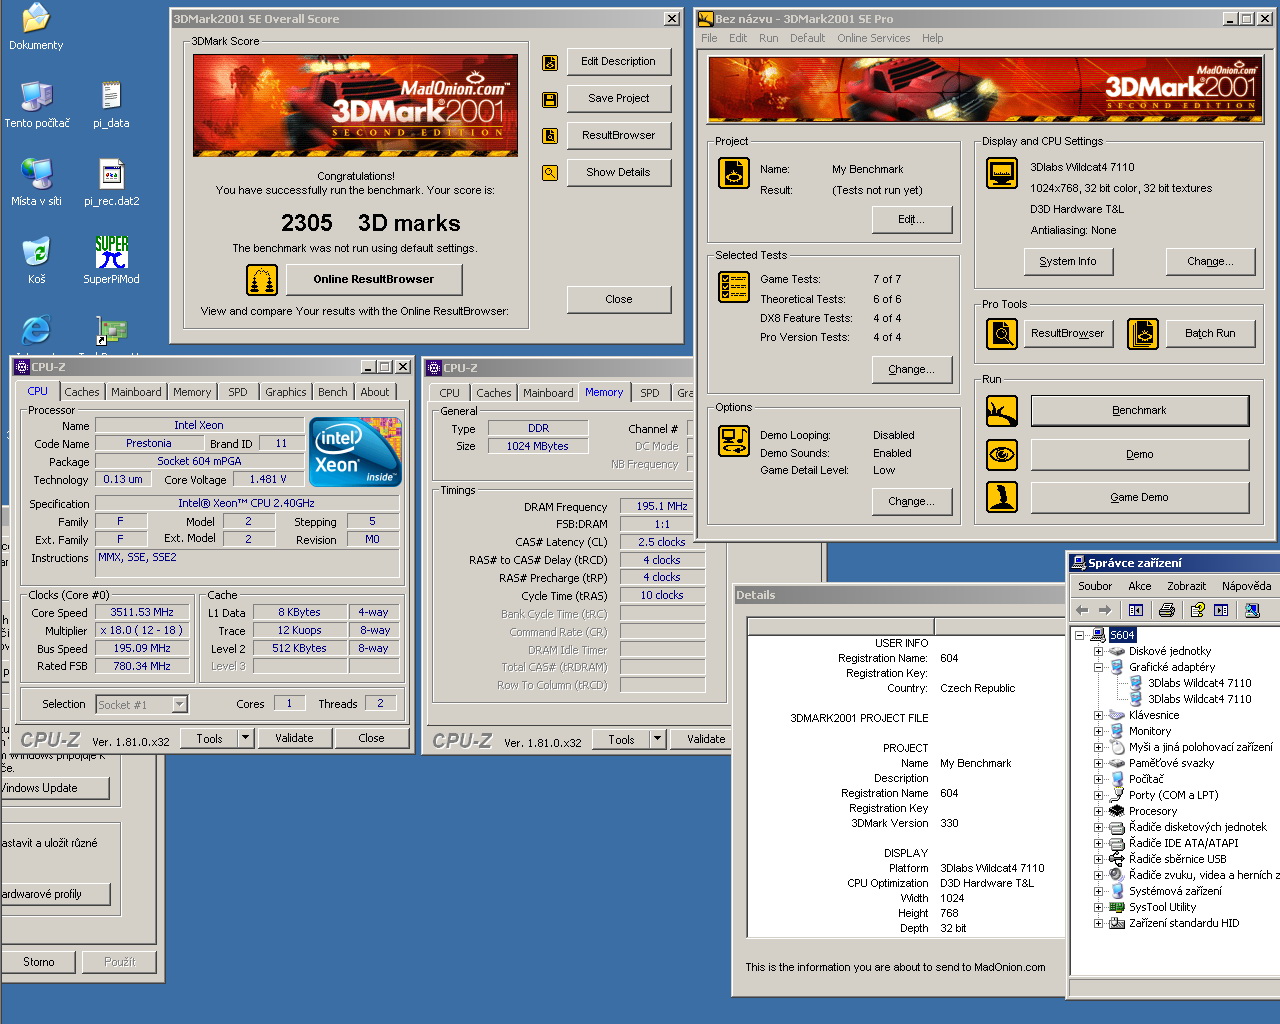This screenshot has width=1280, height=1024.
Task: Click the yellow icon beside Online ResultBrowser
Action: coord(262,280)
